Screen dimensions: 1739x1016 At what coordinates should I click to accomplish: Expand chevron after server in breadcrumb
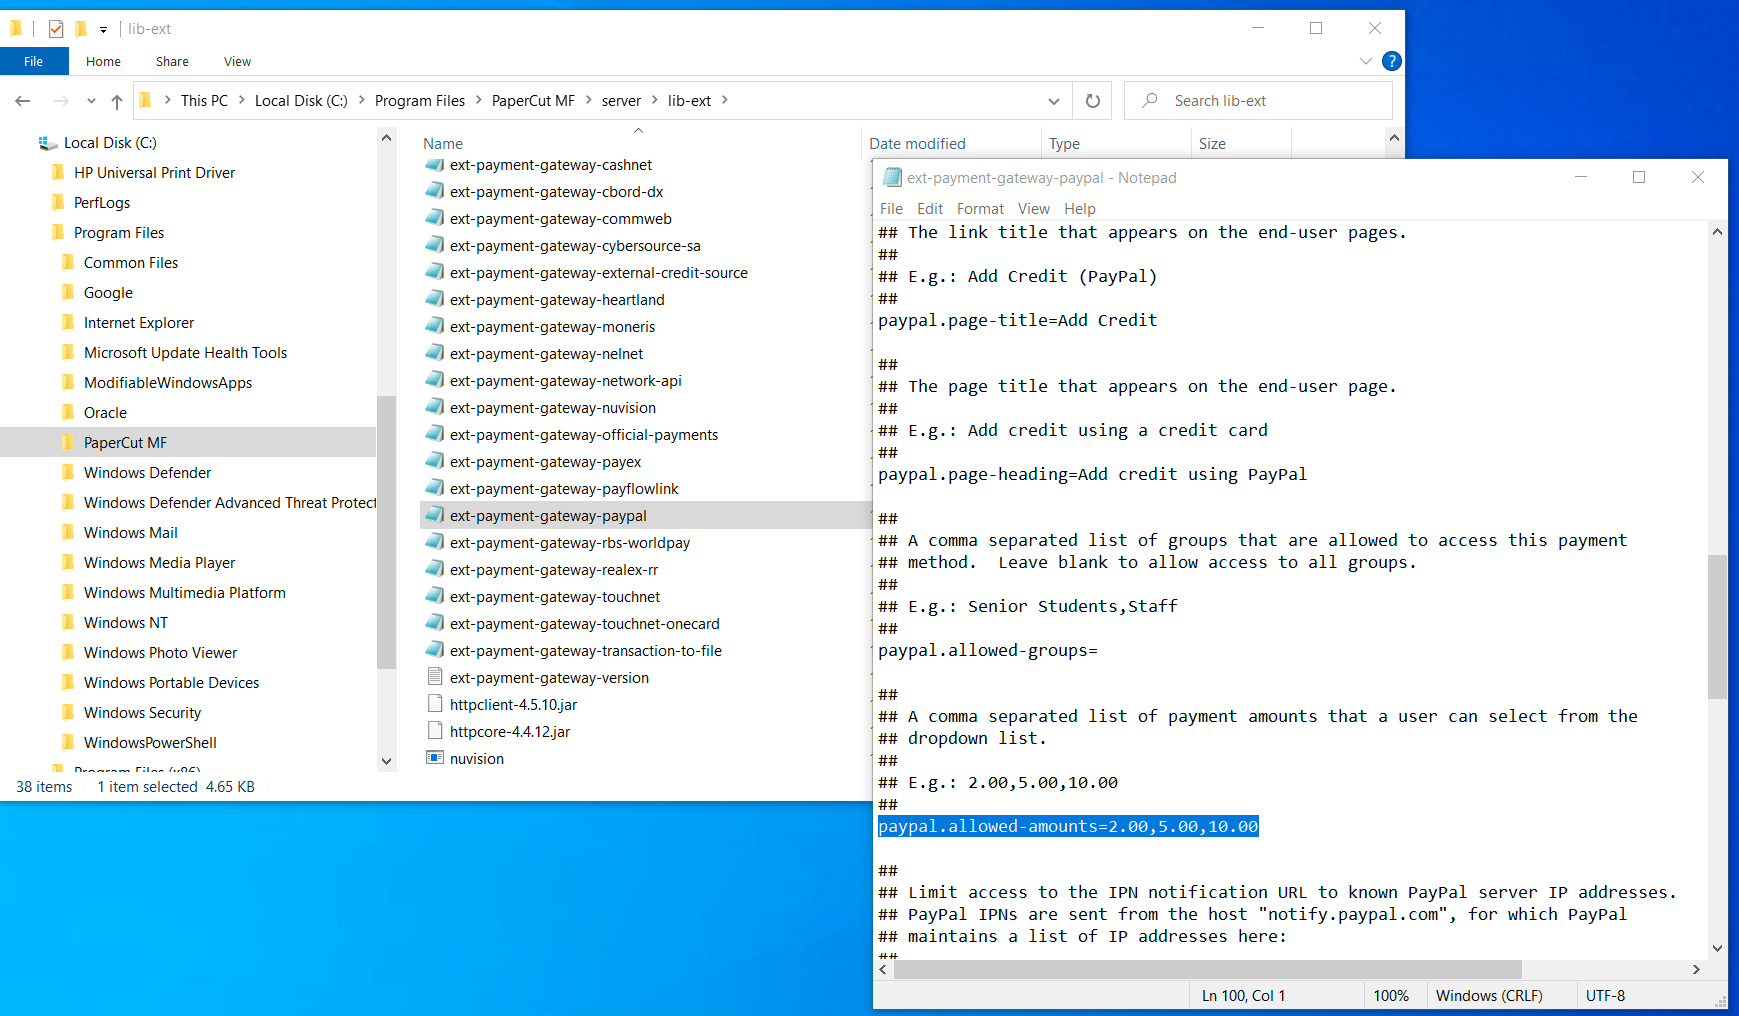(654, 100)
